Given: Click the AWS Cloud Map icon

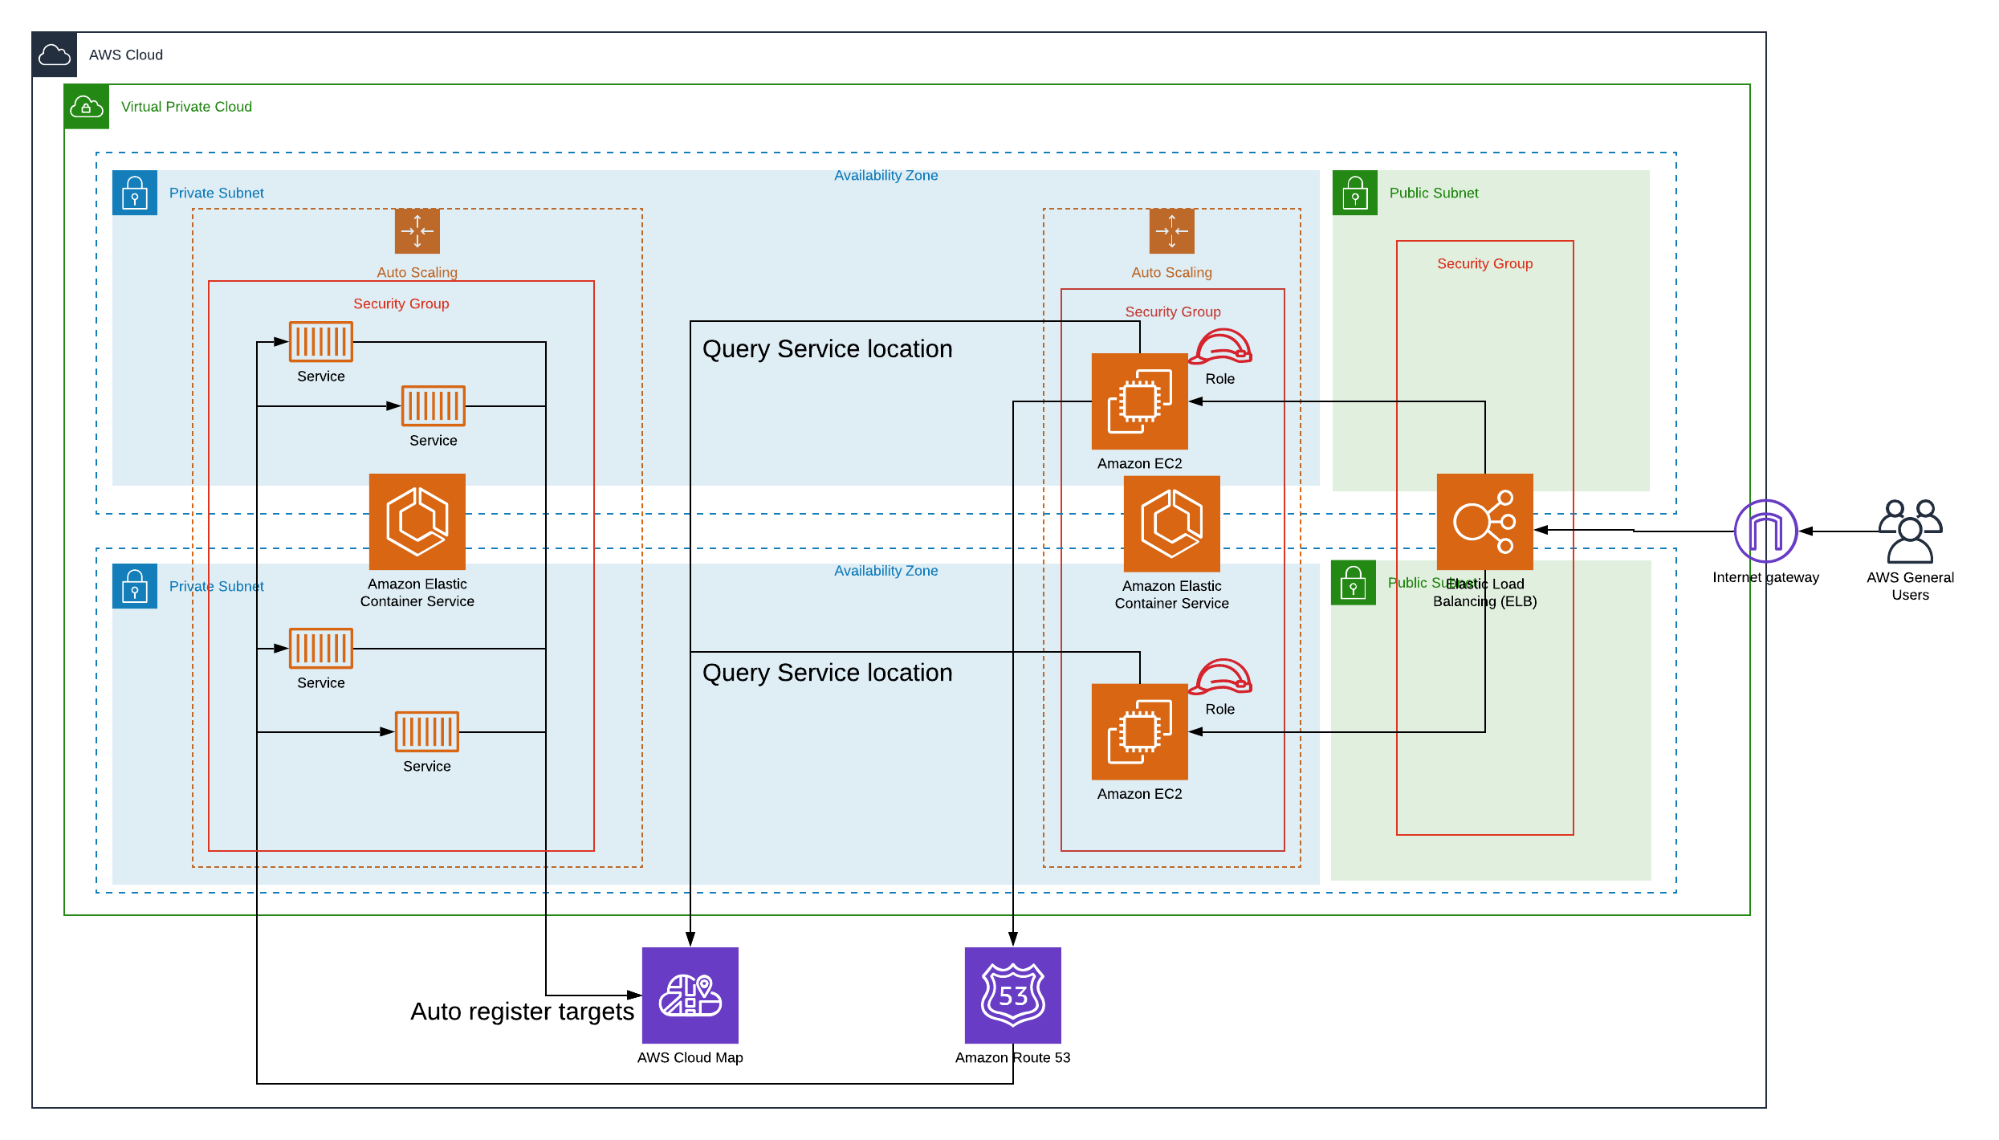Looking at the screenshot, I should 689,995.
